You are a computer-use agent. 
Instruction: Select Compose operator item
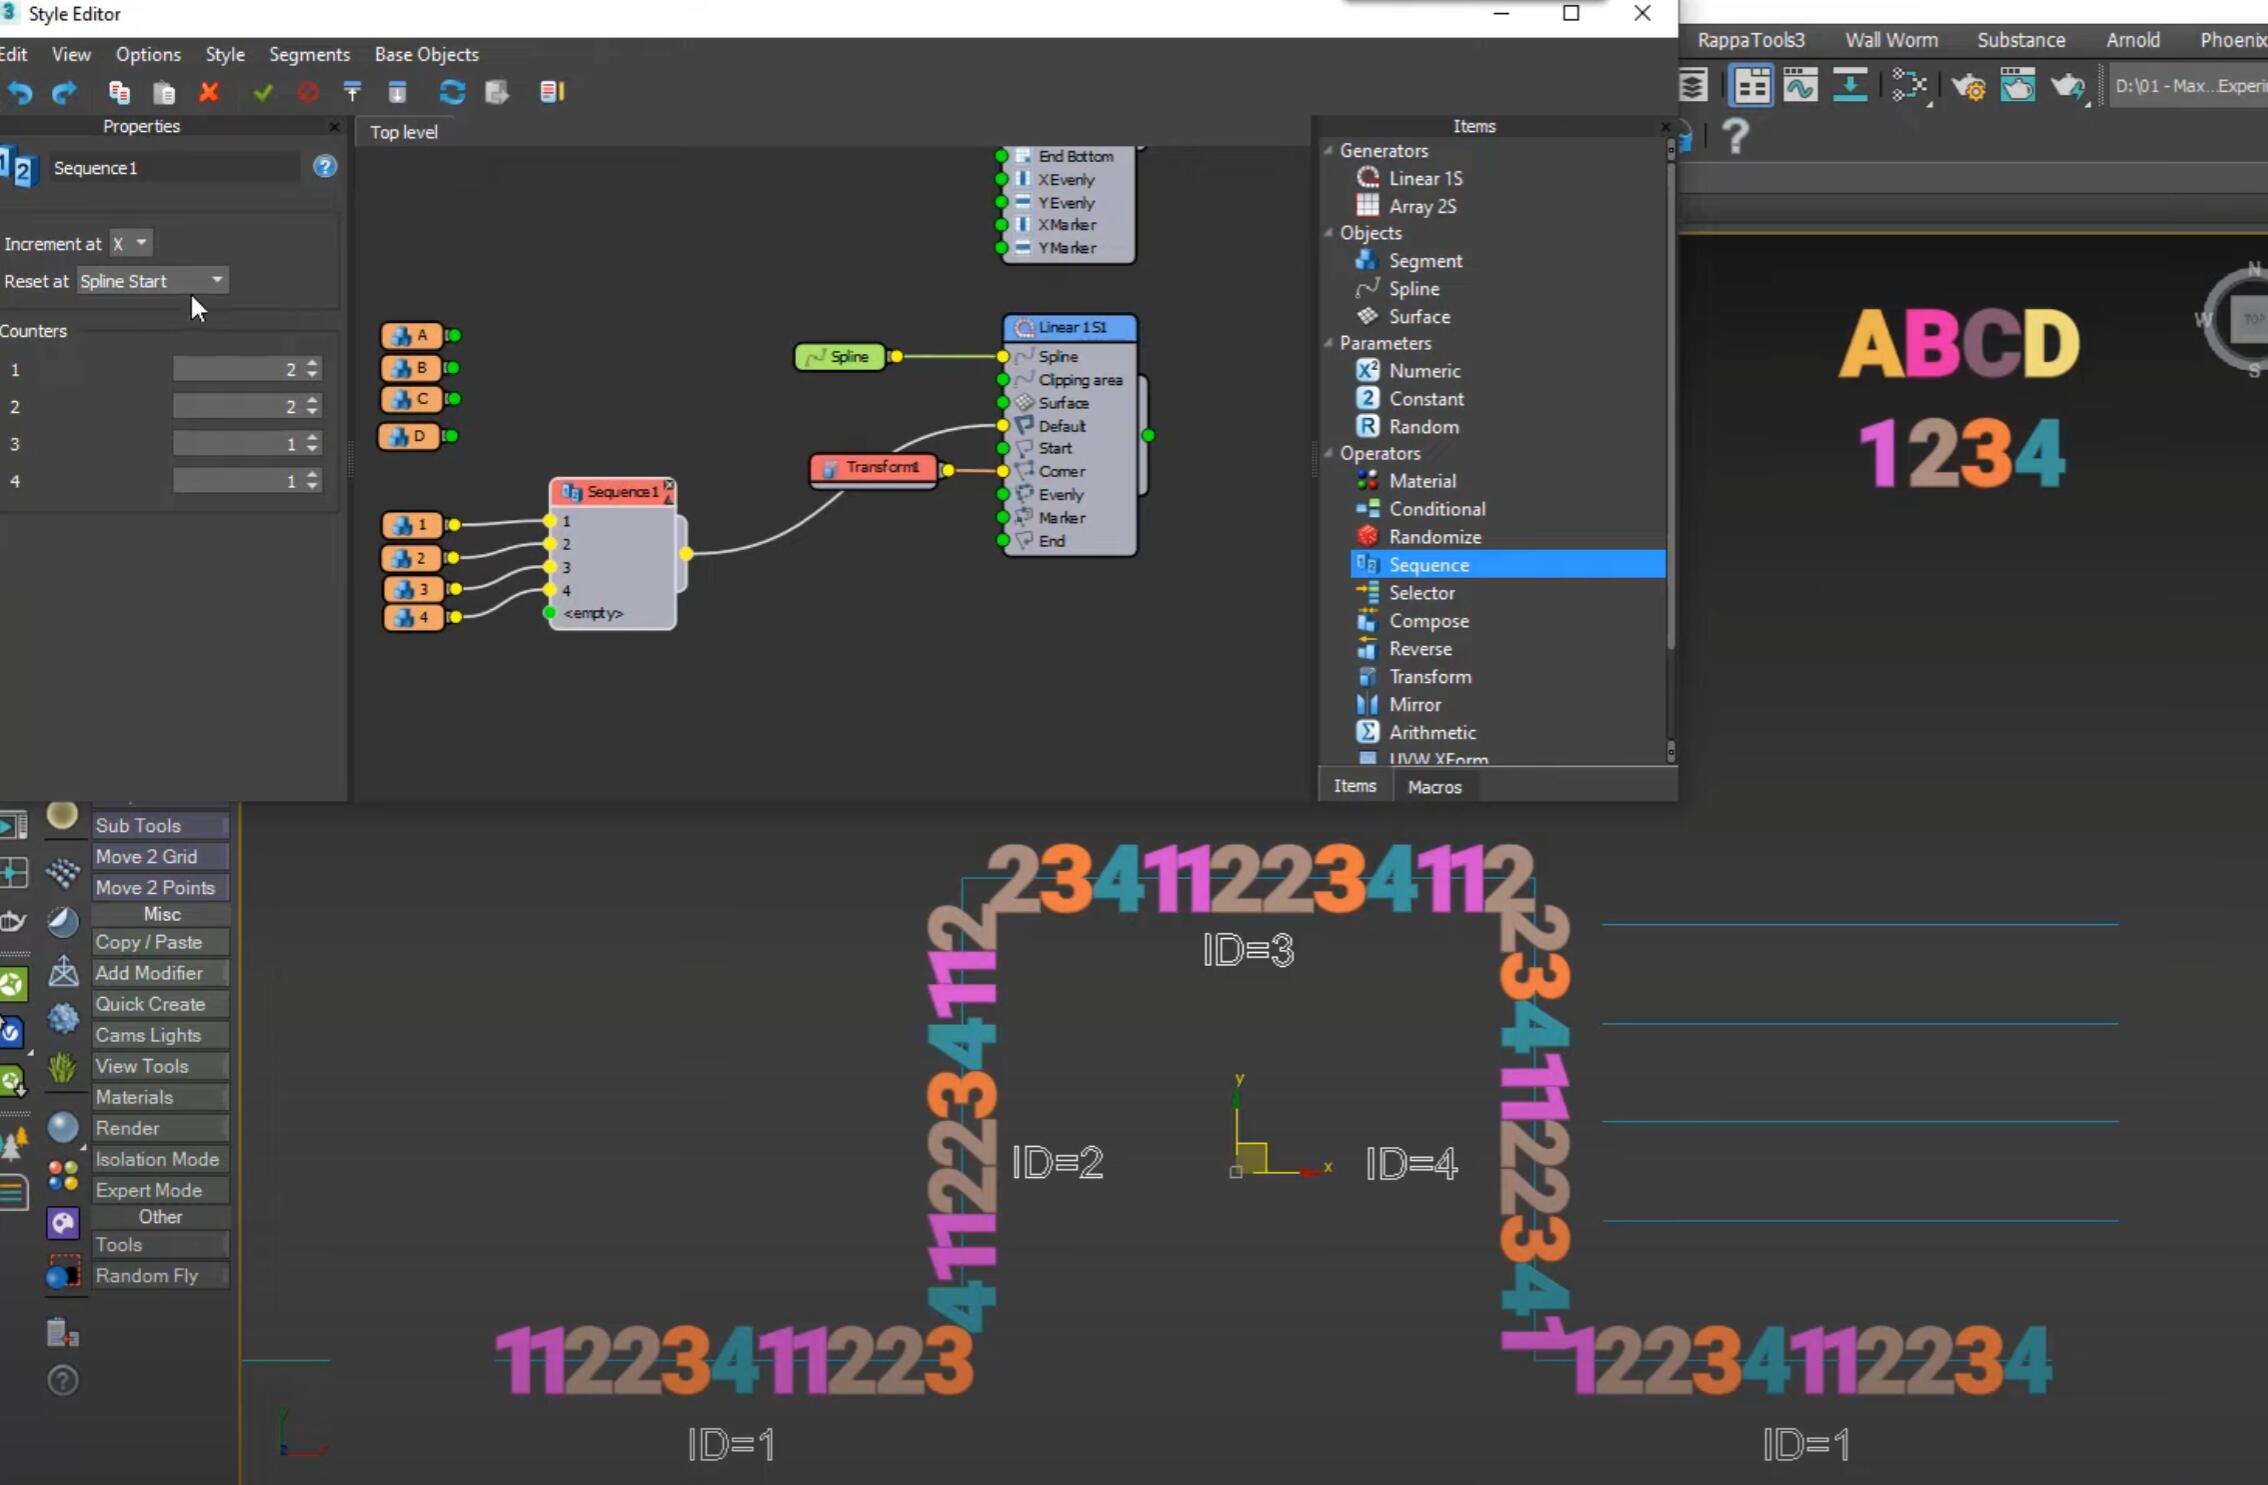pos(1428,621)
